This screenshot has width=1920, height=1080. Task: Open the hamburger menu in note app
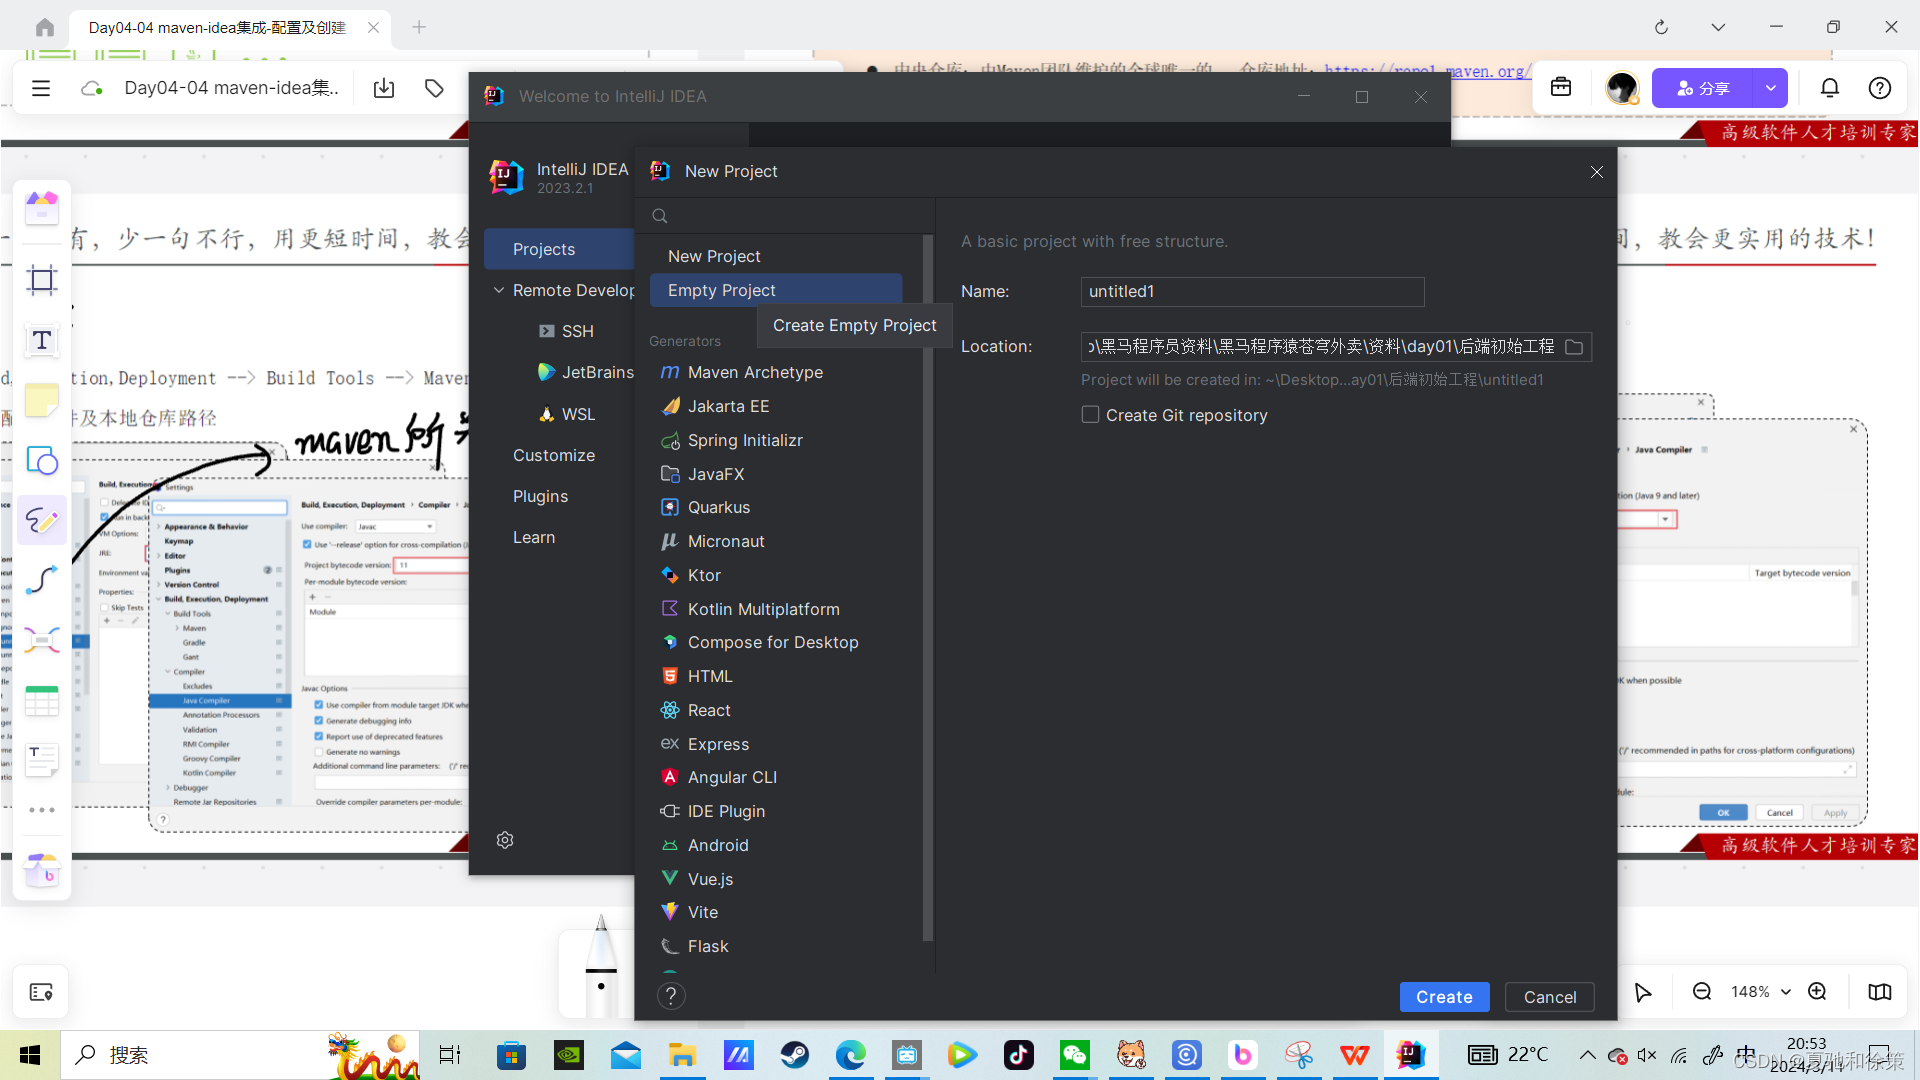point(41,88)
